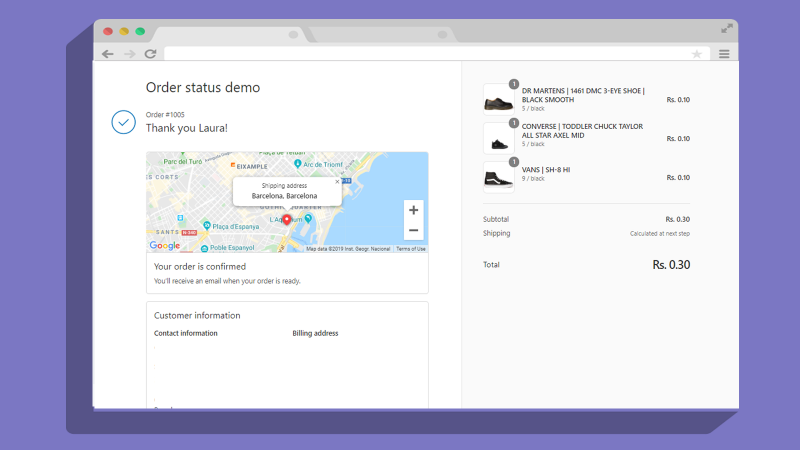
Task: Click the Vans SH-8 HI thumbnail
Action: pos(498,177)
